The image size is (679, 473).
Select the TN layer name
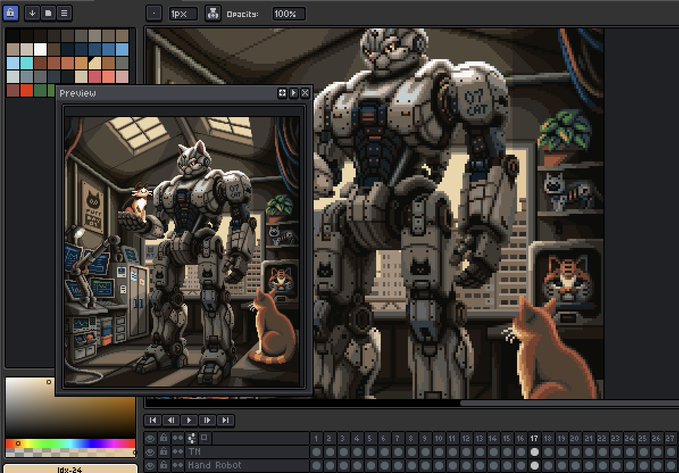tap(194, 452)
